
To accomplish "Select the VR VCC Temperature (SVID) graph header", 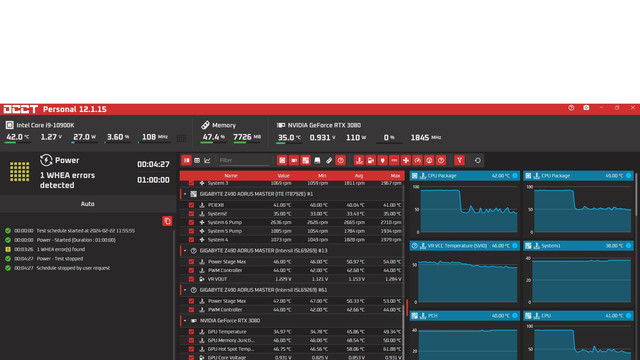I will [464, 246].
